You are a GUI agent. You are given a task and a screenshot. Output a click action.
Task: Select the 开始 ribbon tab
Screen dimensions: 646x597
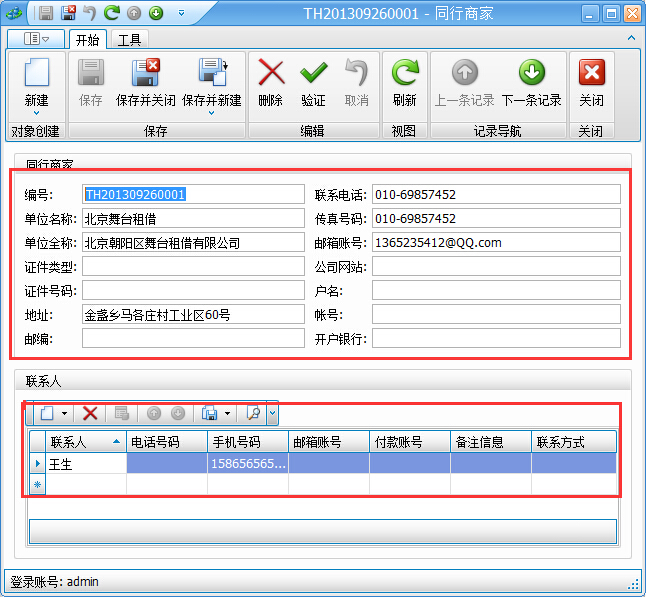point(88,40)
